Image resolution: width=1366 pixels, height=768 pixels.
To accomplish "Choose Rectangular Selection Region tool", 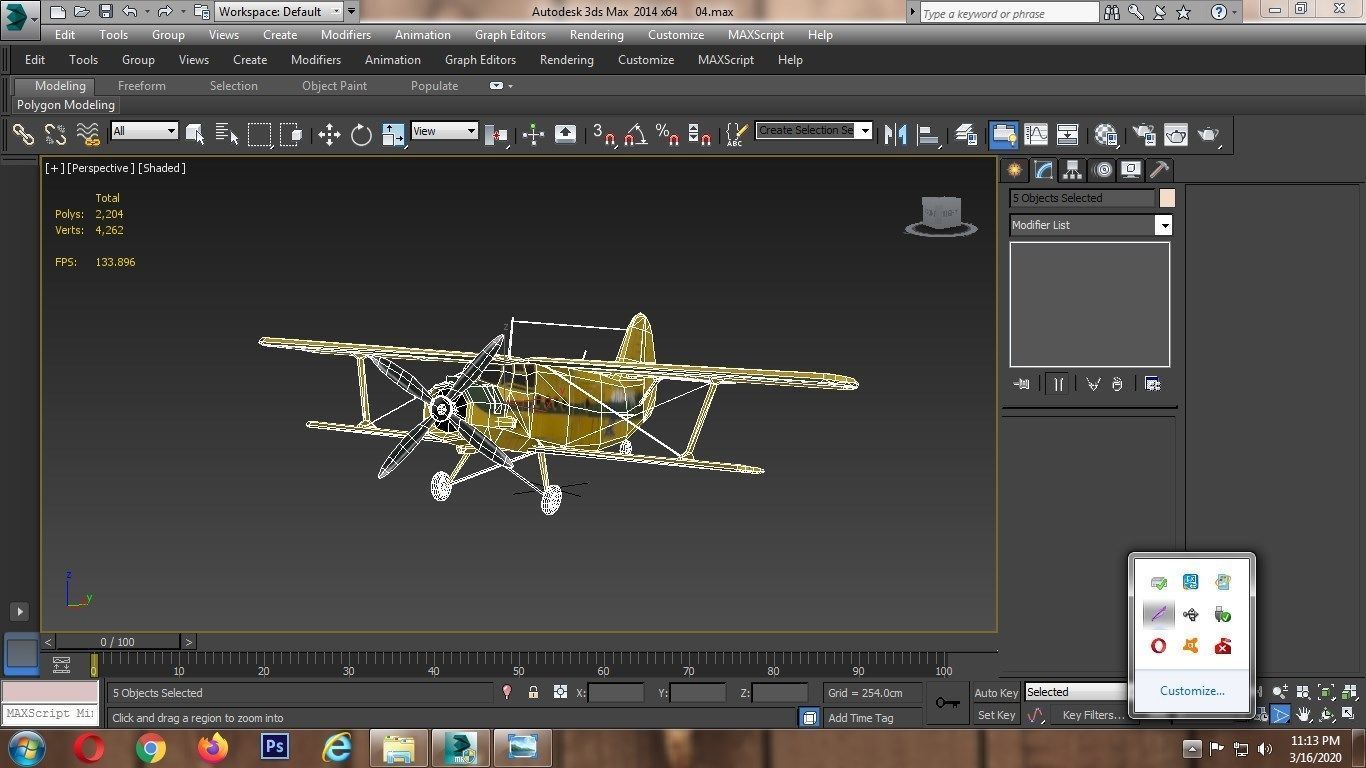I will [259, 134].
